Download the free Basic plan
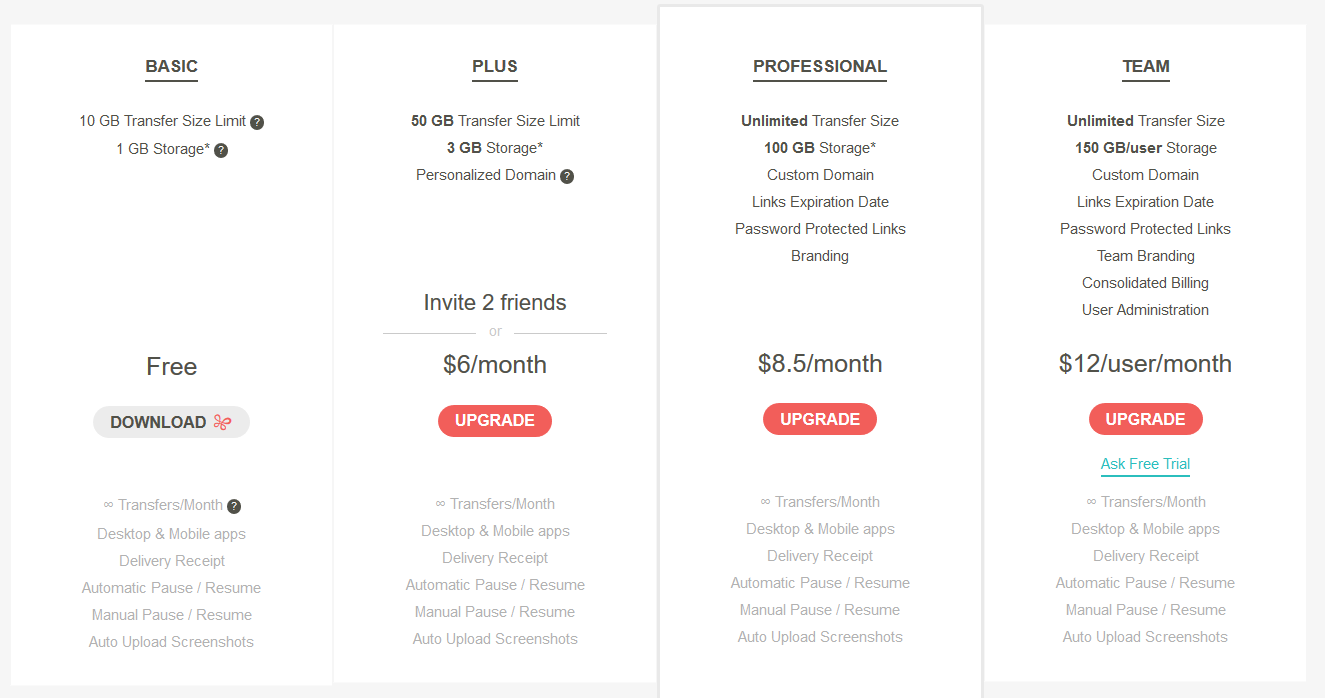1325x698 pixels. click(170, 422)
